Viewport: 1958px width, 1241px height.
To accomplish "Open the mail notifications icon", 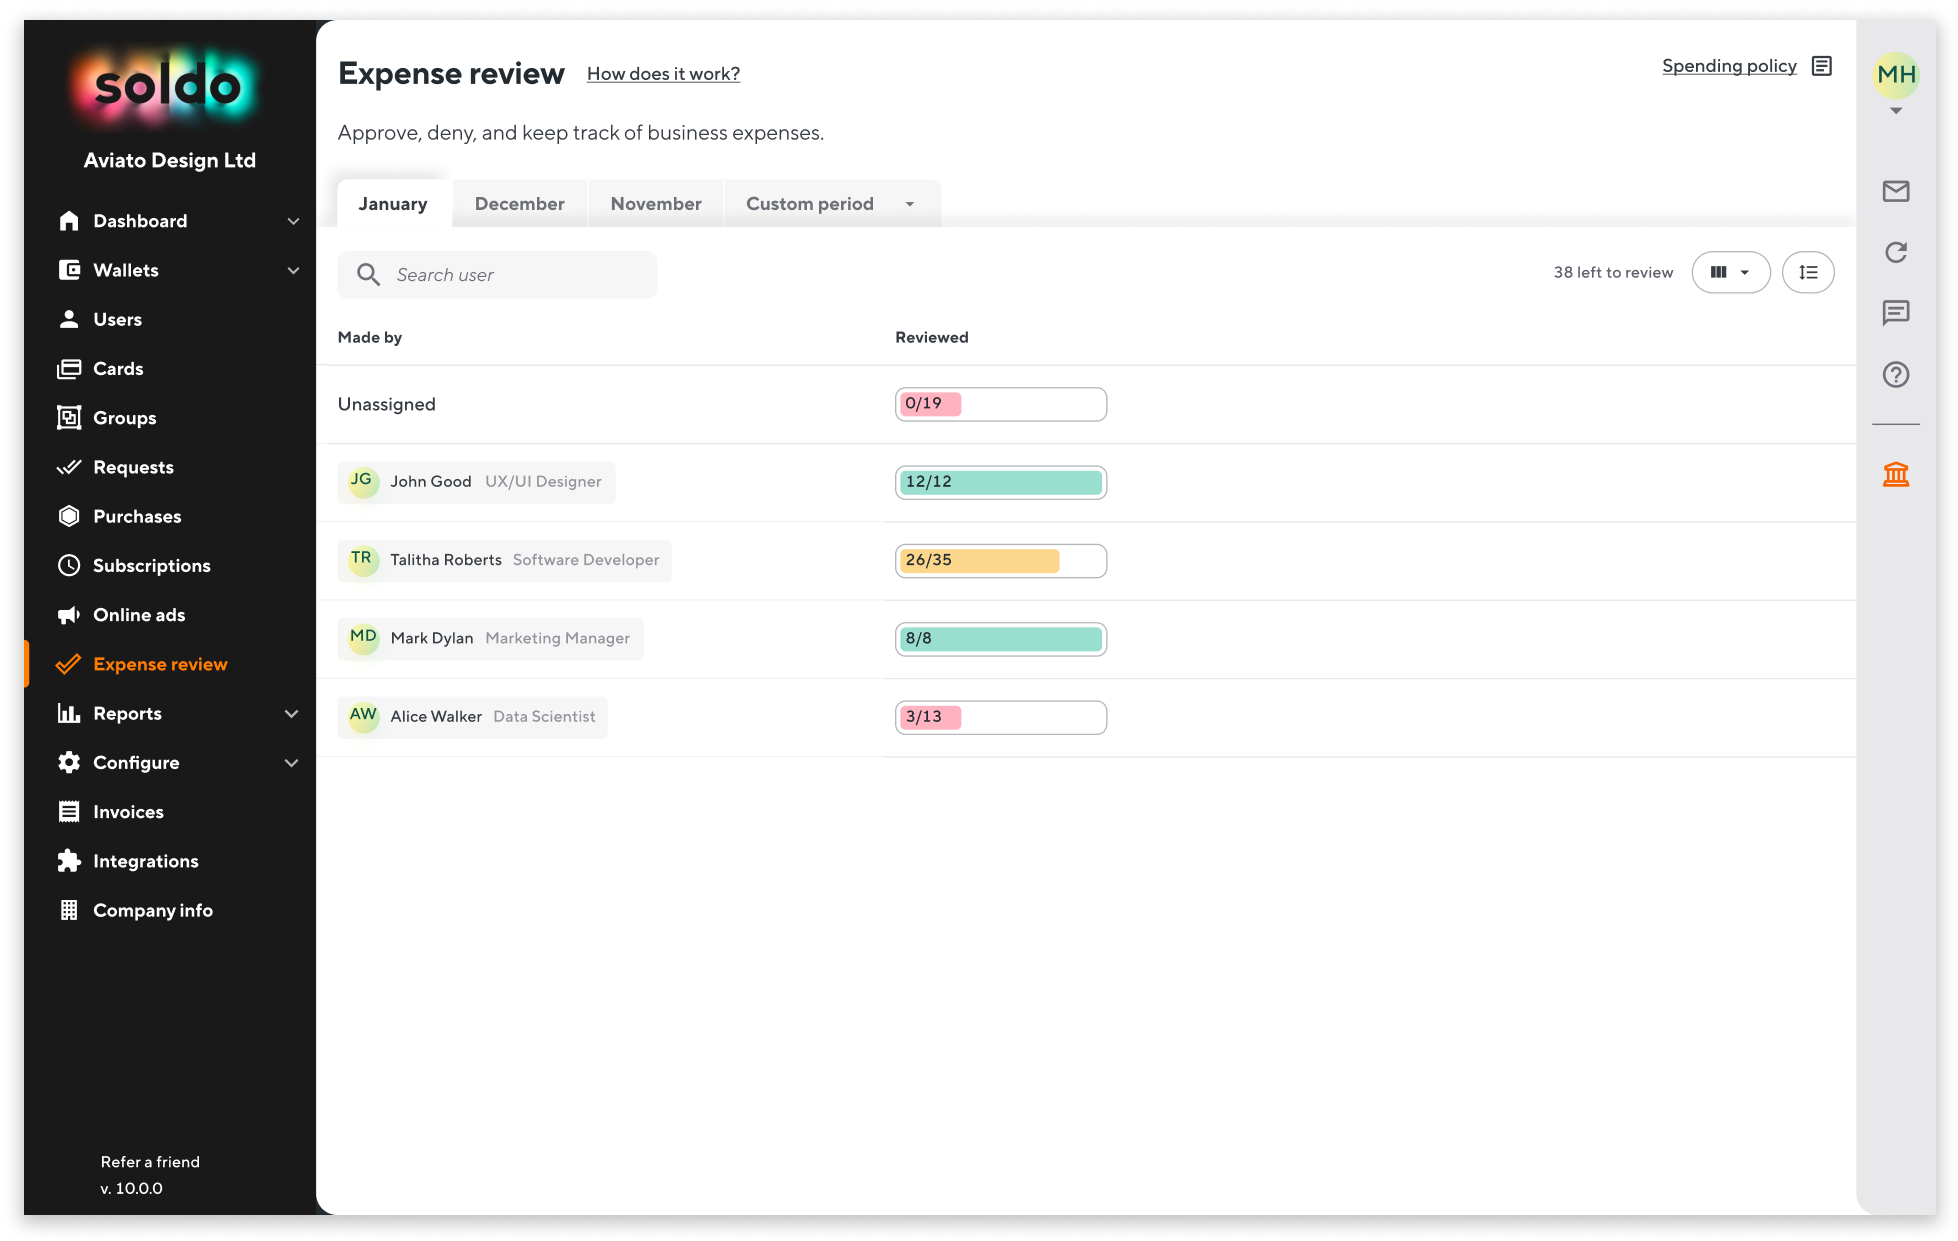I will pyautogui.click(x=1896, y=191).
